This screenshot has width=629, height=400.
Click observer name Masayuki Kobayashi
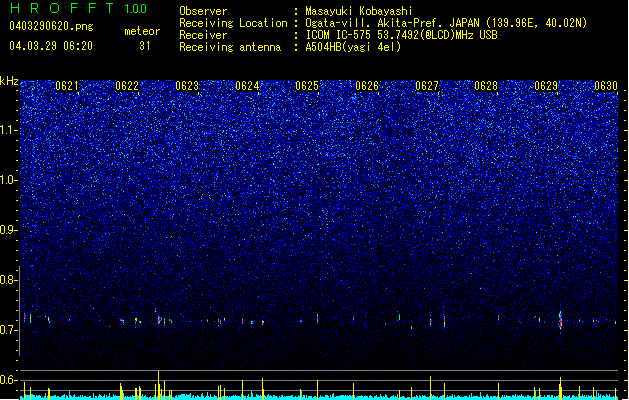tap(359, 11)
